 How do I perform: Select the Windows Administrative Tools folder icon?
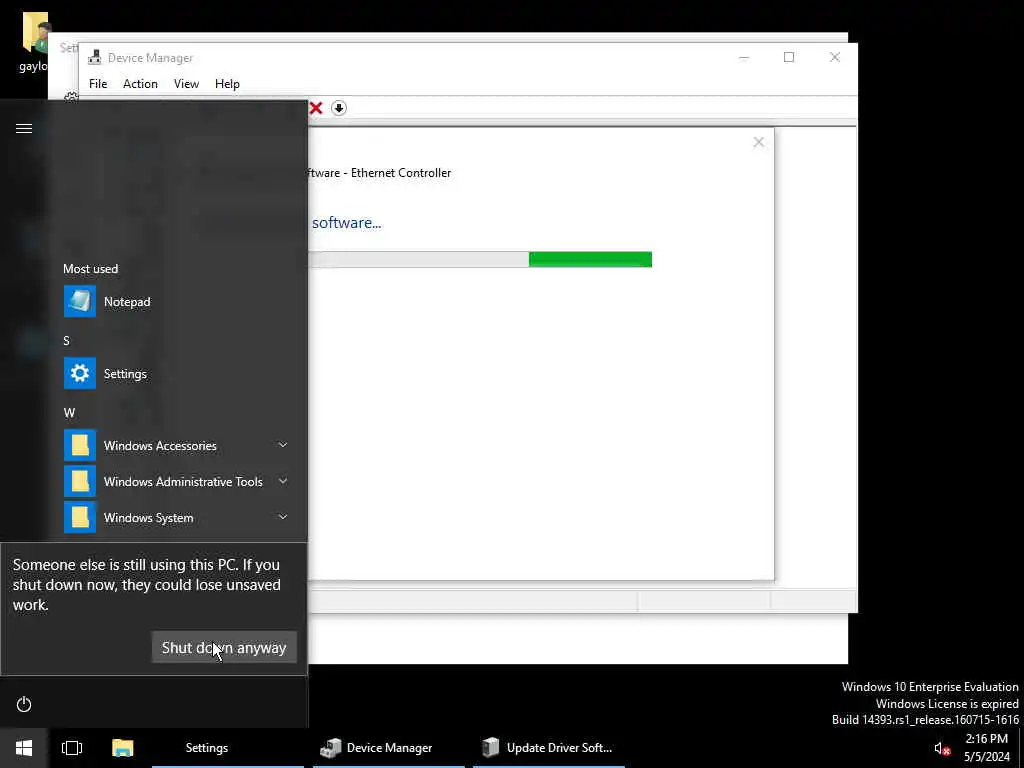coord(80,481)
